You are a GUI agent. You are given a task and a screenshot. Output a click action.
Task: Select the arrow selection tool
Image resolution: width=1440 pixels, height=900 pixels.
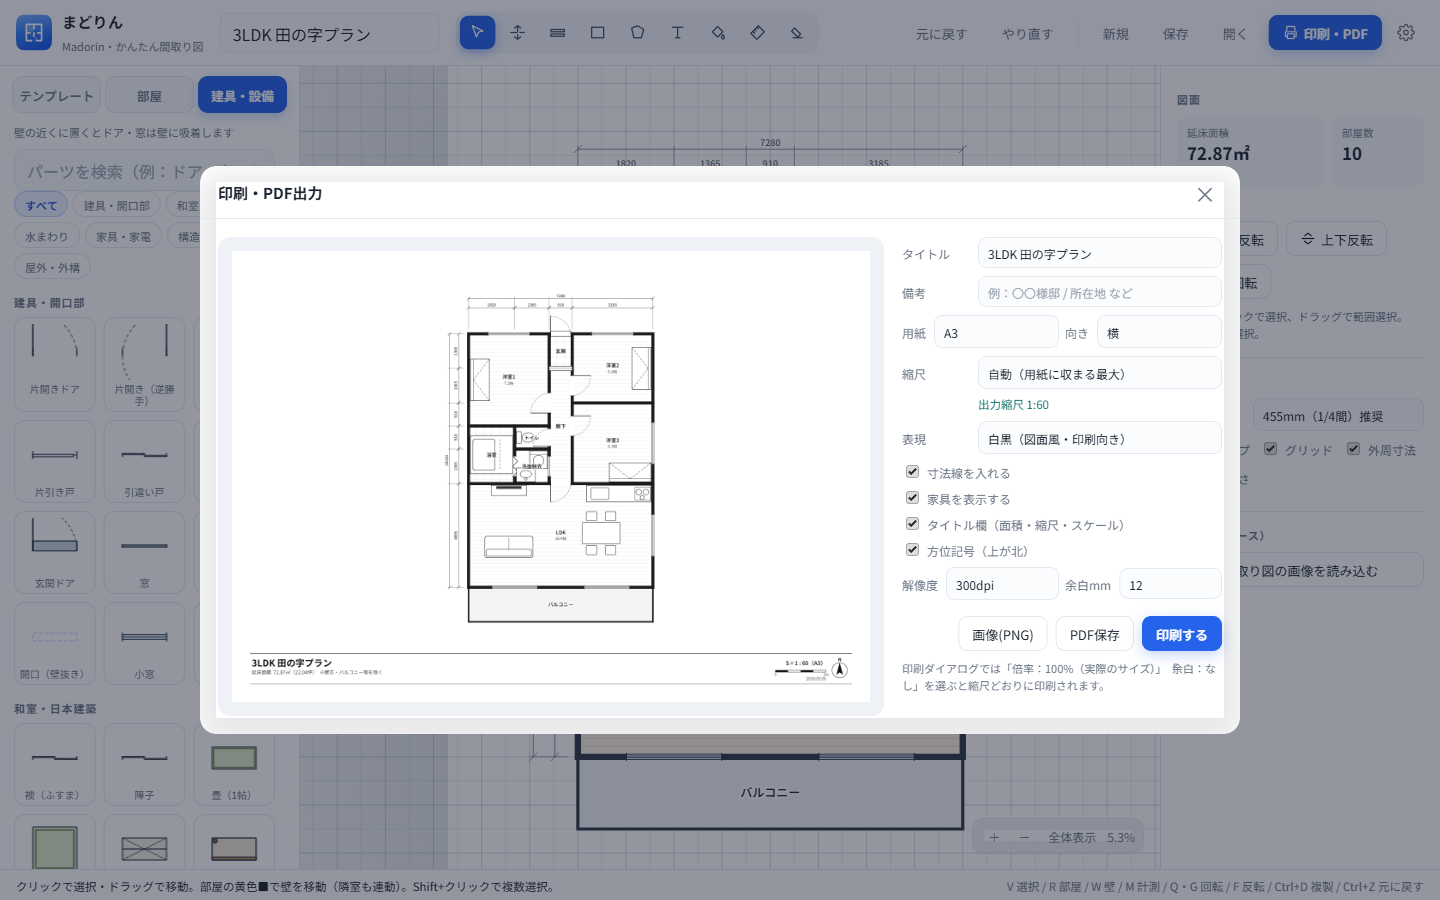(477, 33)
